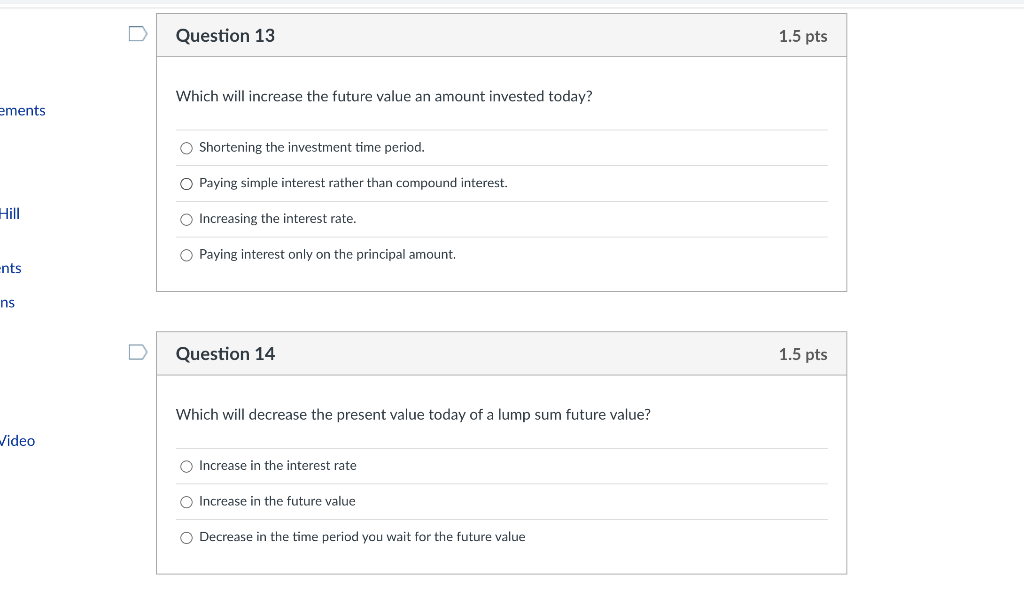The height and width of the screenshot is (613, 1024).
Task: Select 'Decrease in the time period' answer
Action: (186, 537)
